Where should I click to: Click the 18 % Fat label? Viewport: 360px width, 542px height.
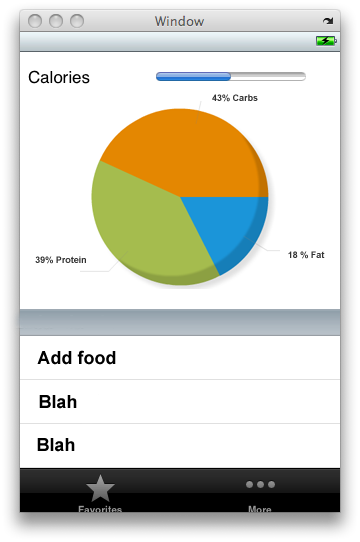pos(306,255)
